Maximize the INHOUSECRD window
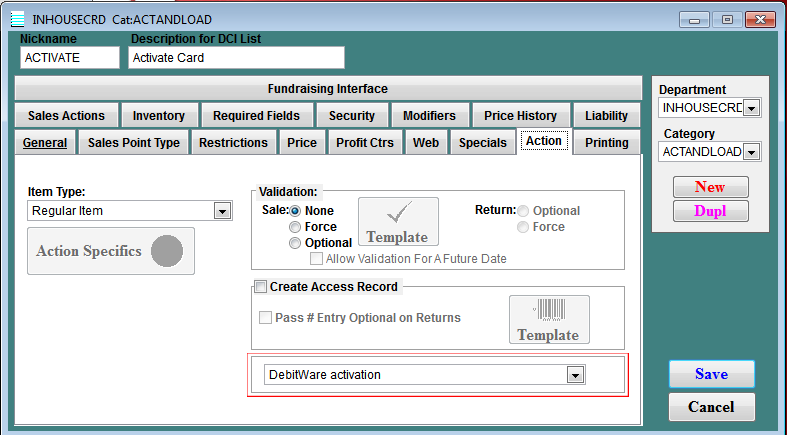Screen dimensions: 787x435 pos(727,20)
